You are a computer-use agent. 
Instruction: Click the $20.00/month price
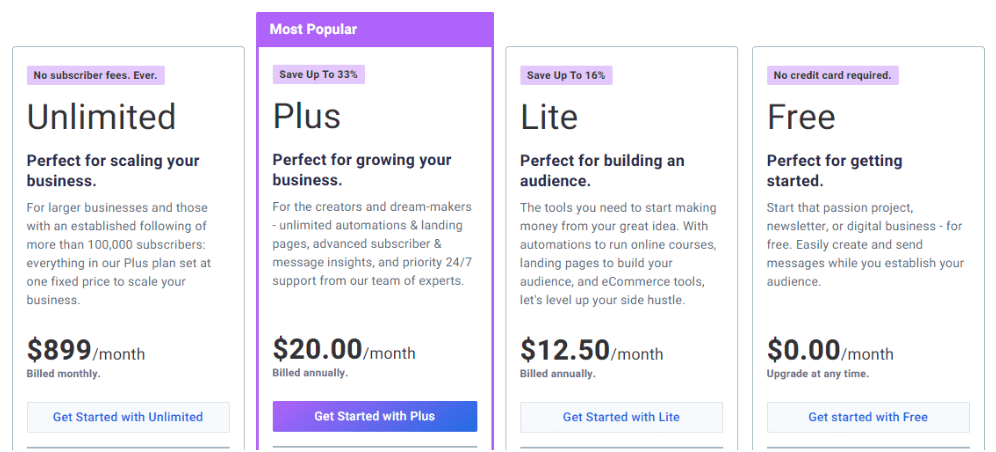[344, 350]
